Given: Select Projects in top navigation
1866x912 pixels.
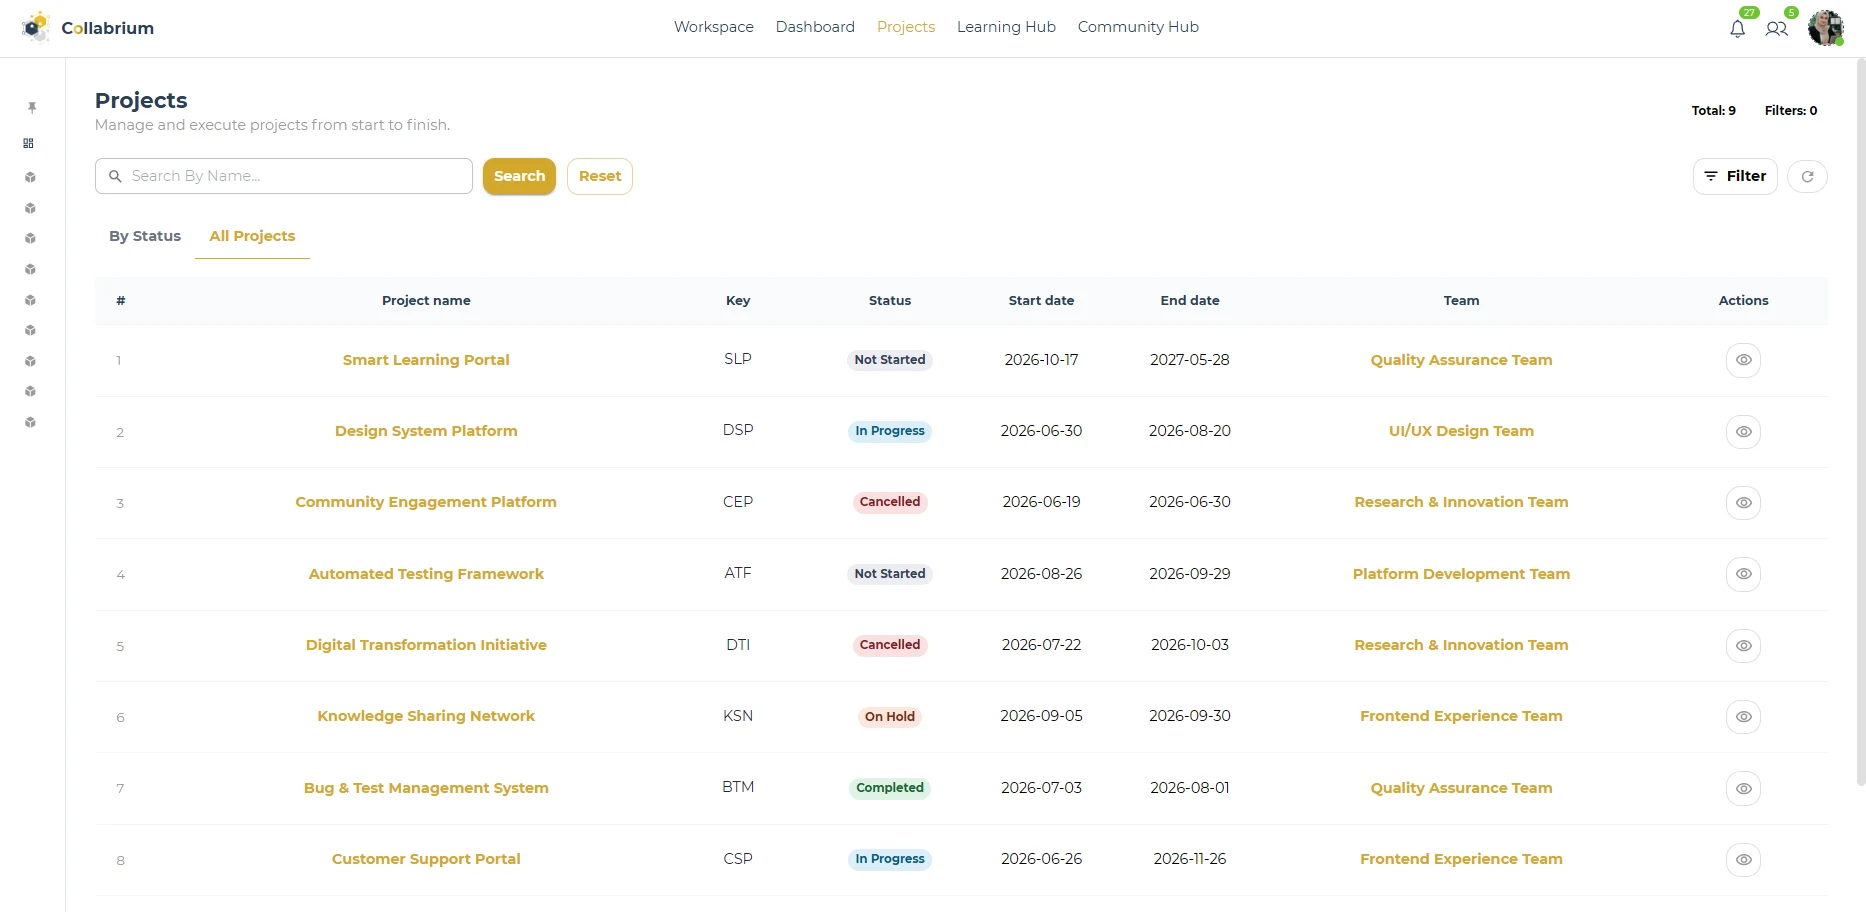Looking at the screenshot, I should tap(906, 27).
